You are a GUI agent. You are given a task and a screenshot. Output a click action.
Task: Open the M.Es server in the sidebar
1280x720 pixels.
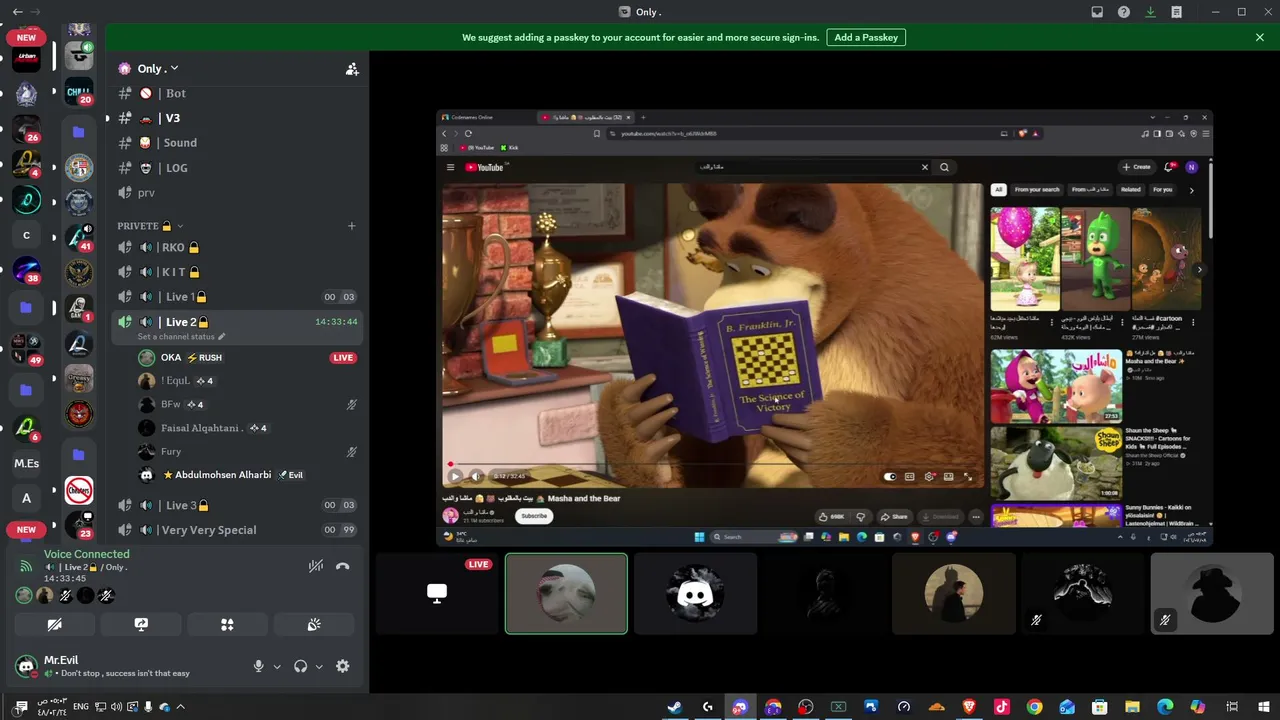(x=26, y=463)
